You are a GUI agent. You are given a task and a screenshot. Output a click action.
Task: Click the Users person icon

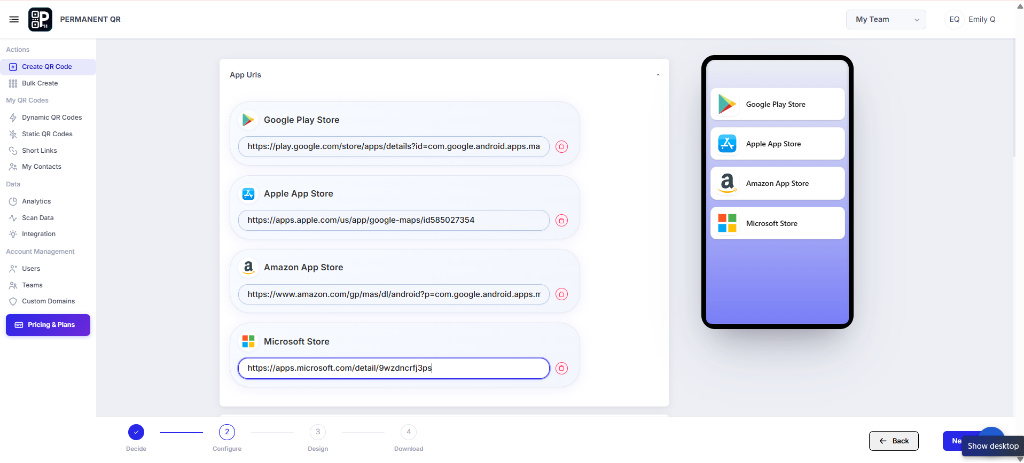point(13,268)
